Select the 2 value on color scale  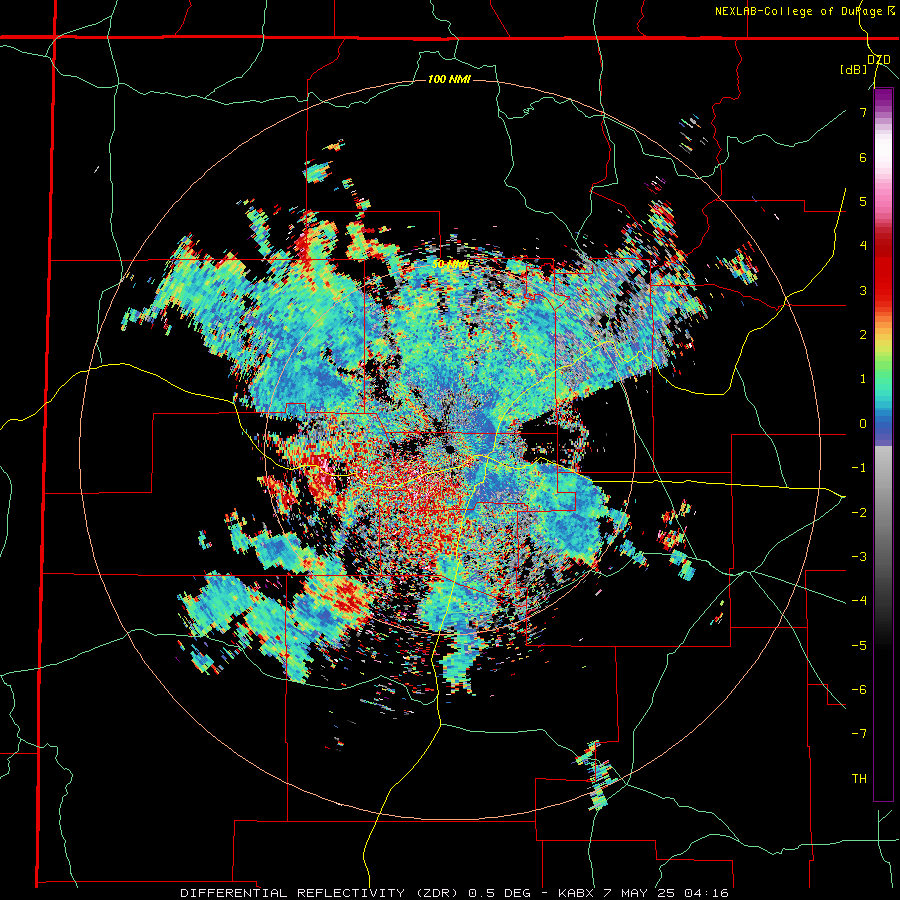click(863, 335)
